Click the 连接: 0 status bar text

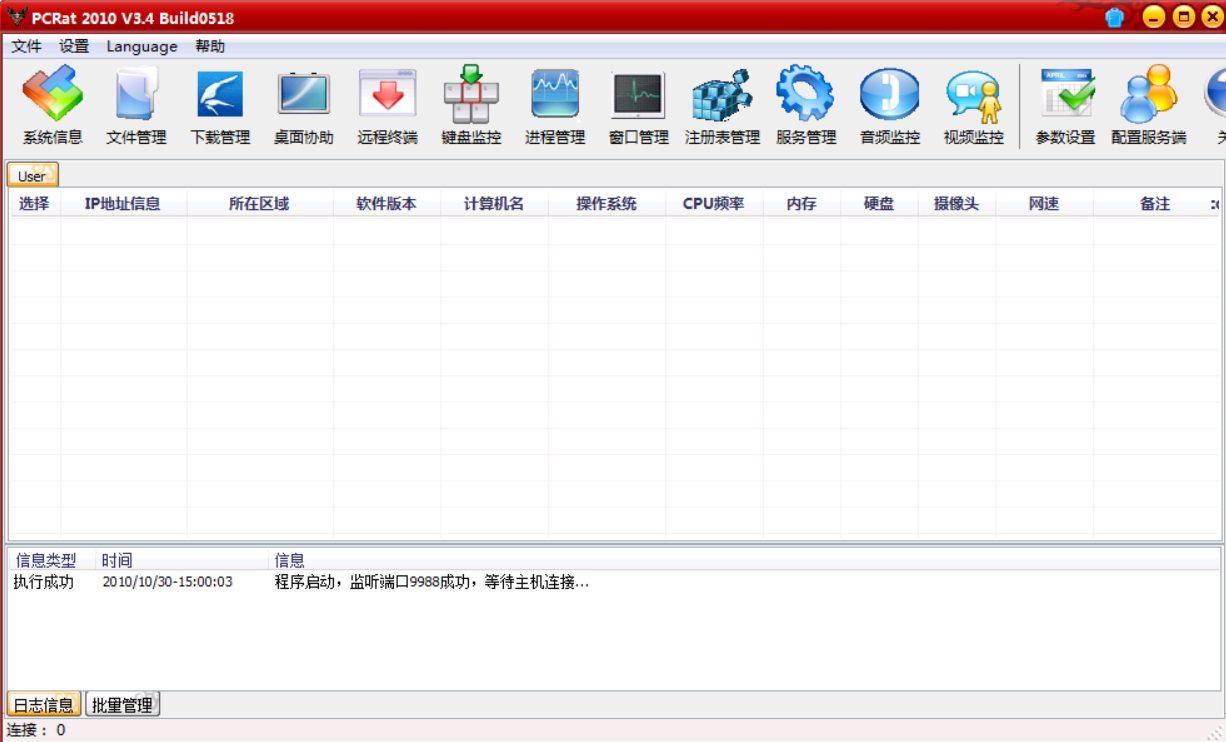[x=36, y=730]
